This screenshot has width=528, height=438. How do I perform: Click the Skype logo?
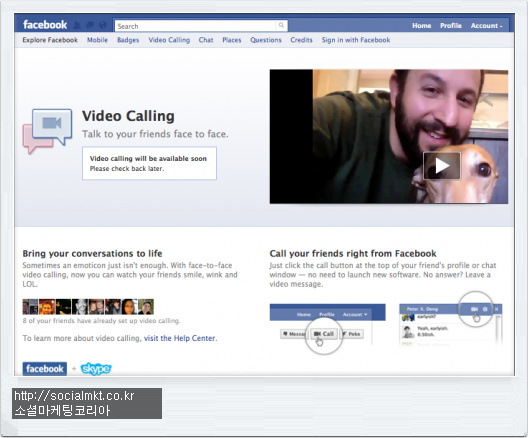[x=96, y=369]
